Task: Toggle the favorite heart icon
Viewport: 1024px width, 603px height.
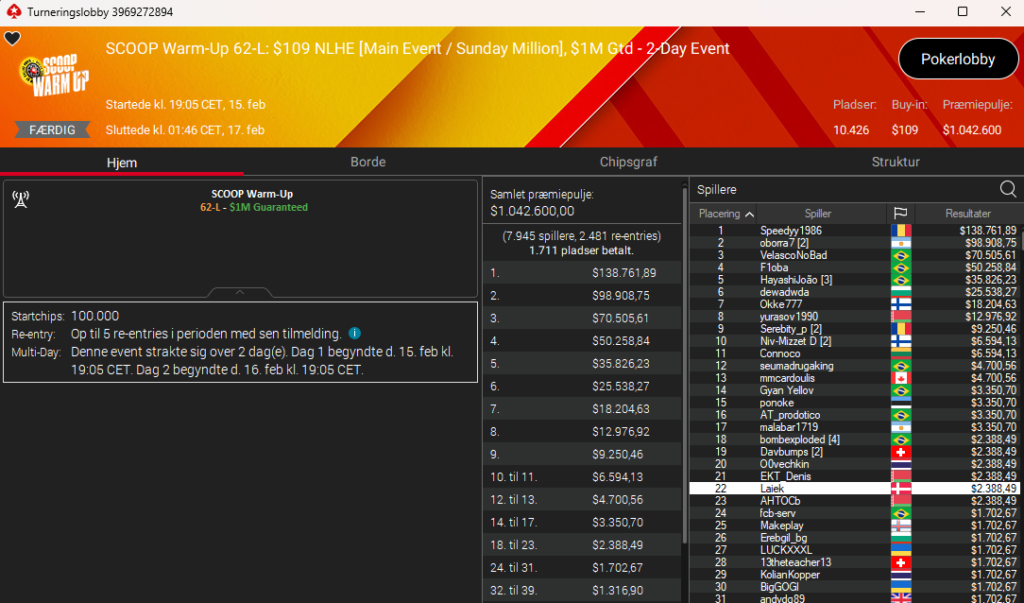Action: point(12,39)
